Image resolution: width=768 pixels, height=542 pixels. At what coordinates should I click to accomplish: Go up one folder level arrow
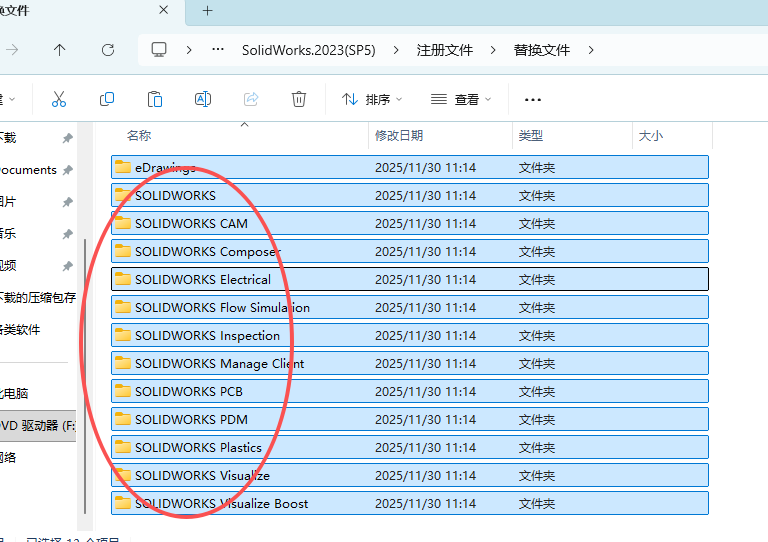(59, 50)
